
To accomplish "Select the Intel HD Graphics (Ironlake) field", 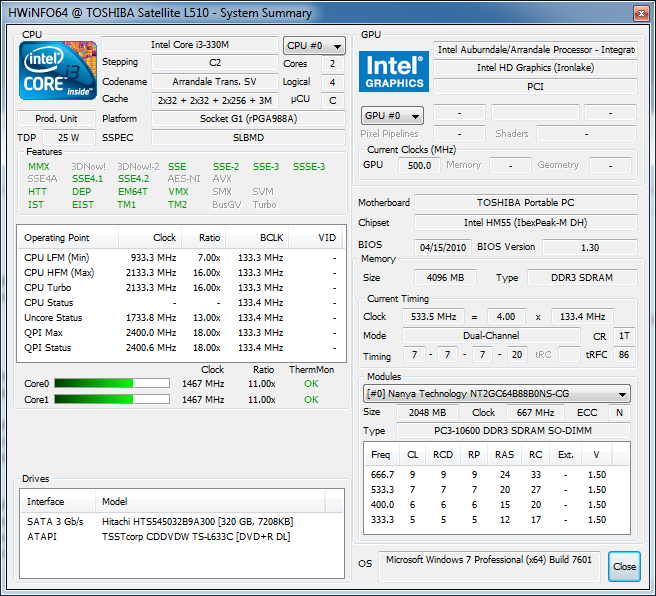I will click(536, 68).
